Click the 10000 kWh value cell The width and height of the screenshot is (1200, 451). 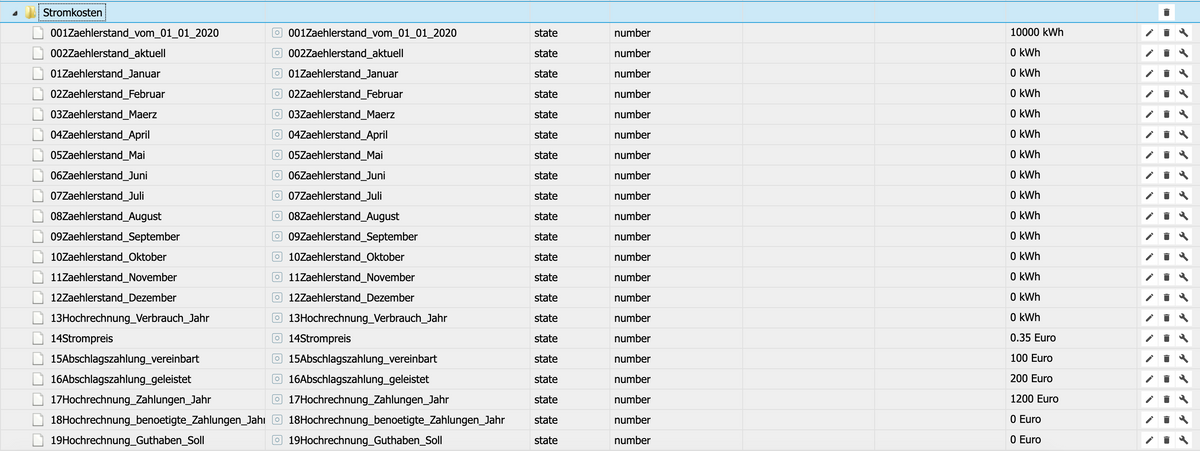(x=1071, y=33)
